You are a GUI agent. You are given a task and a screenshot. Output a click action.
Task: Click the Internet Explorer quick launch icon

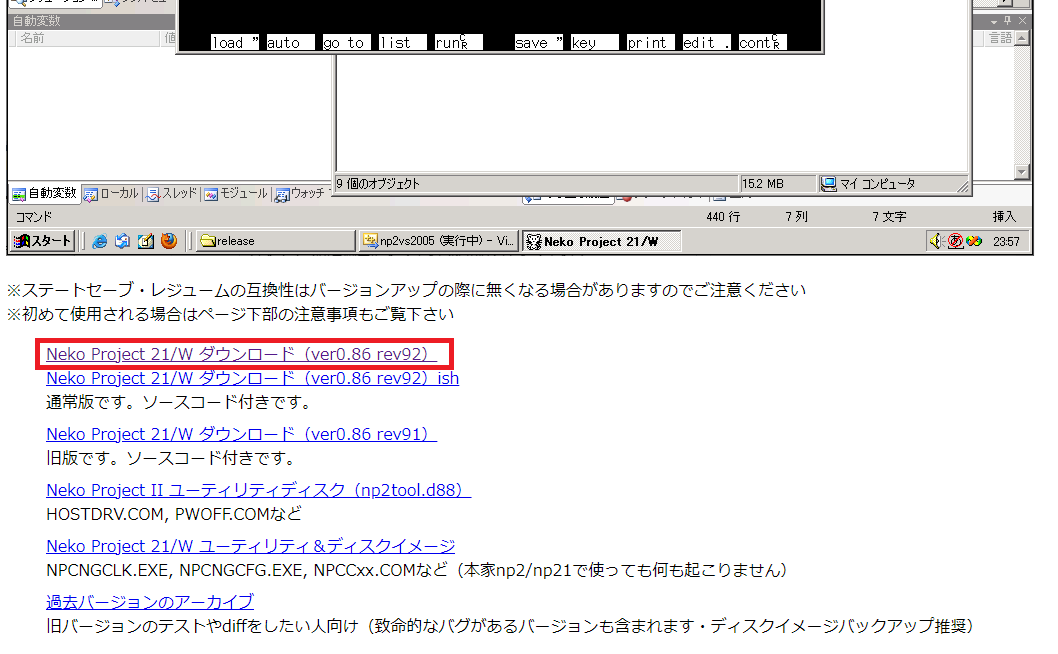pos(99,241)
